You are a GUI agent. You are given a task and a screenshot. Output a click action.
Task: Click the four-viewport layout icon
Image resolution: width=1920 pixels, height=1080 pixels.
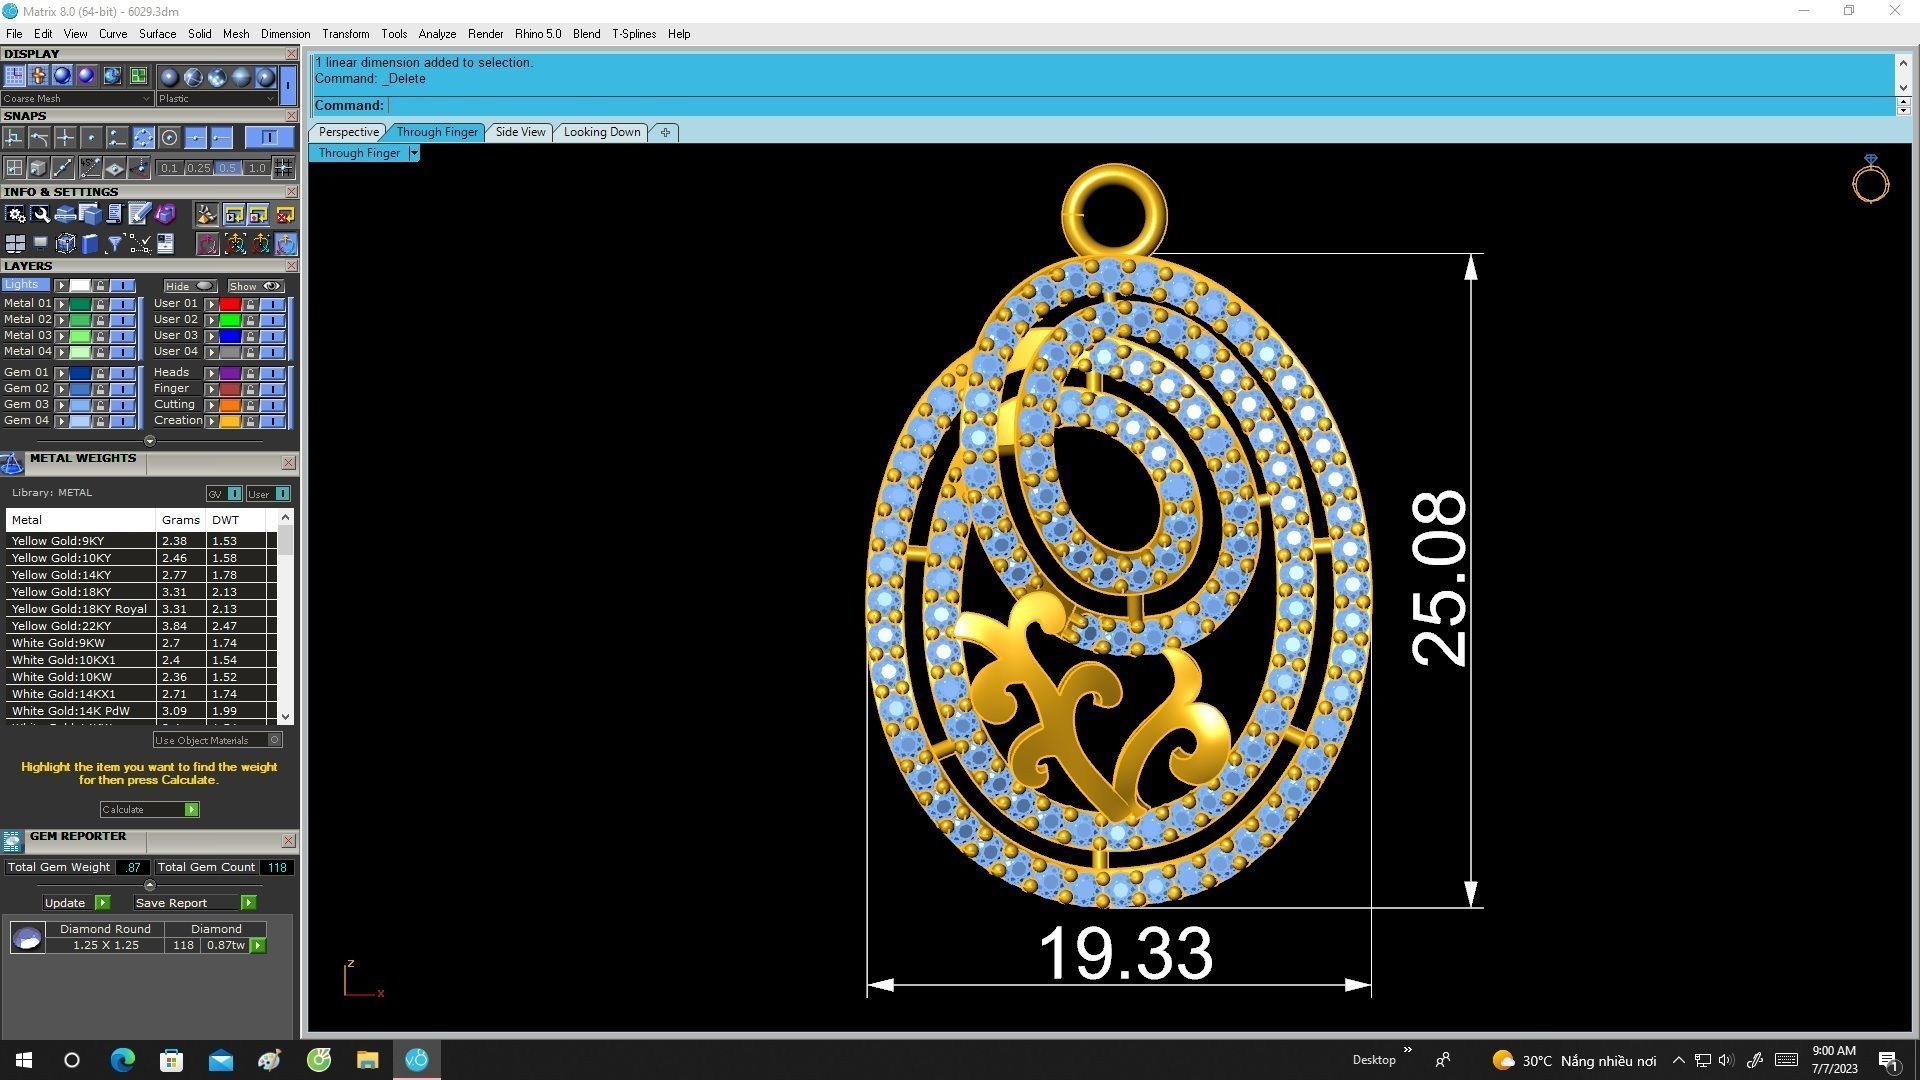15,244
